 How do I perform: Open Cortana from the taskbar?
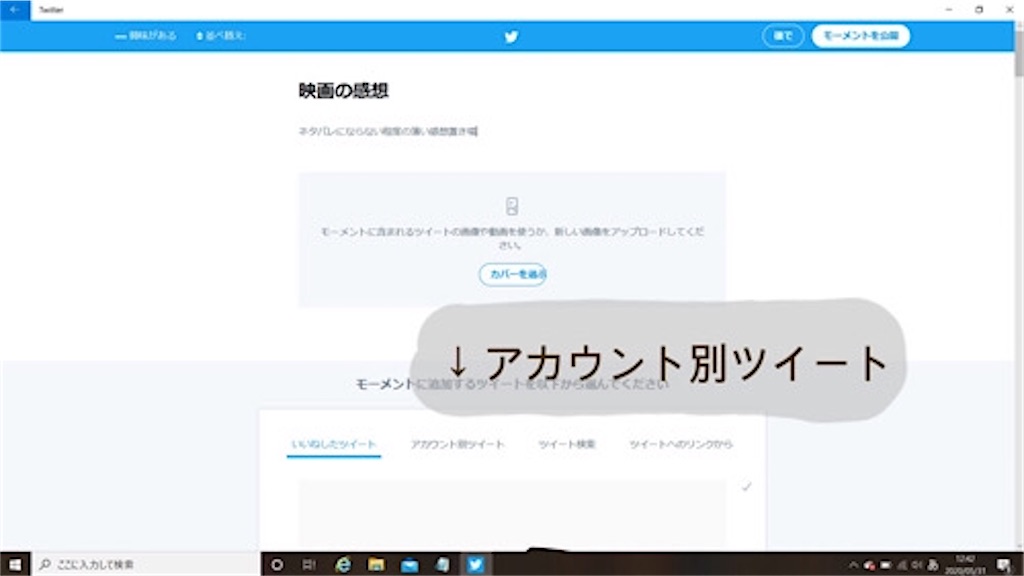pyautogui.click(x=277, y=564)
